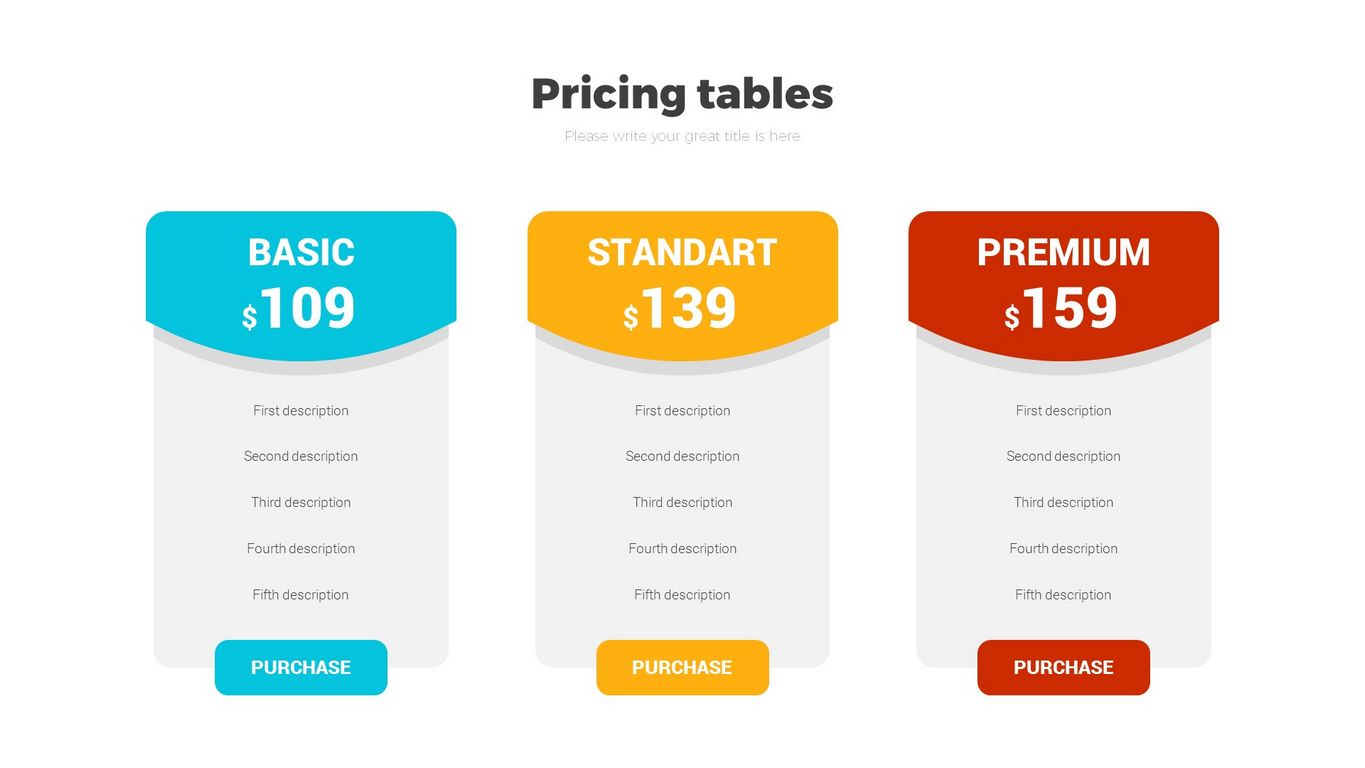1365x768 pixels.
Task: Pick "Fifth description" in the Basic card
Action: 301,594
